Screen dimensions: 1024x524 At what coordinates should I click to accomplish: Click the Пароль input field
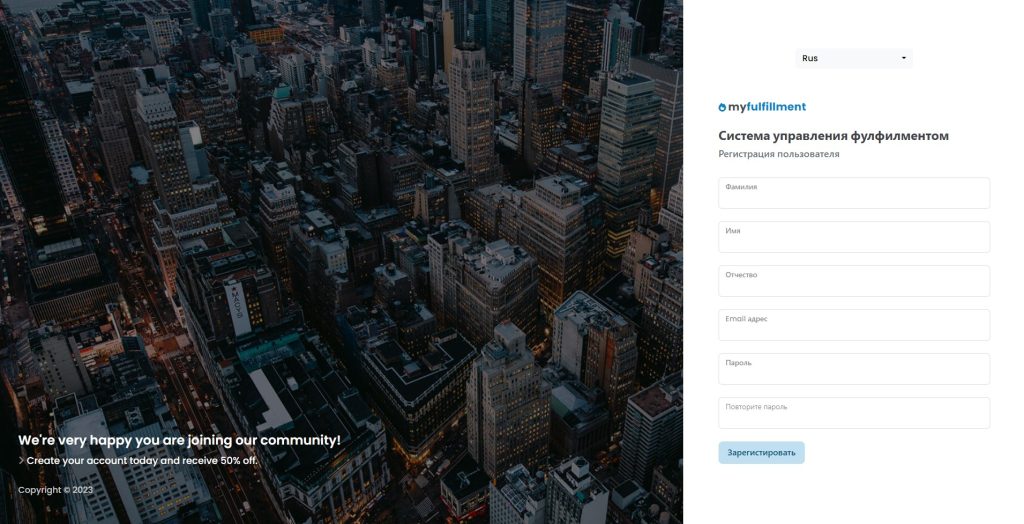tap(854, 368)
